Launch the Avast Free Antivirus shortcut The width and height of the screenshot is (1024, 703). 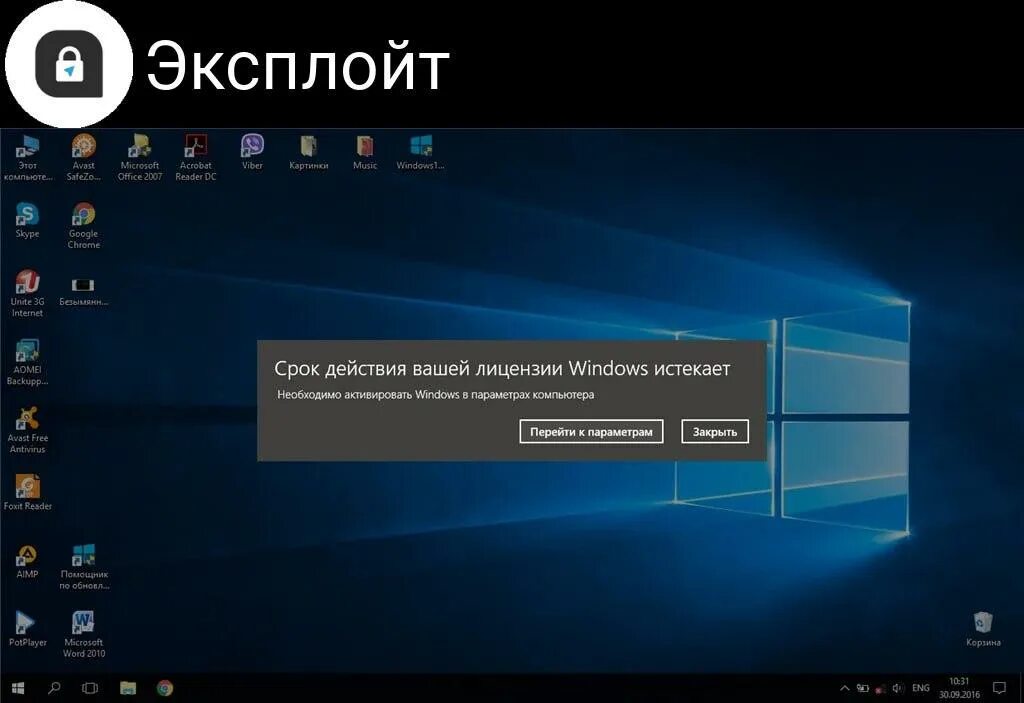27,430
